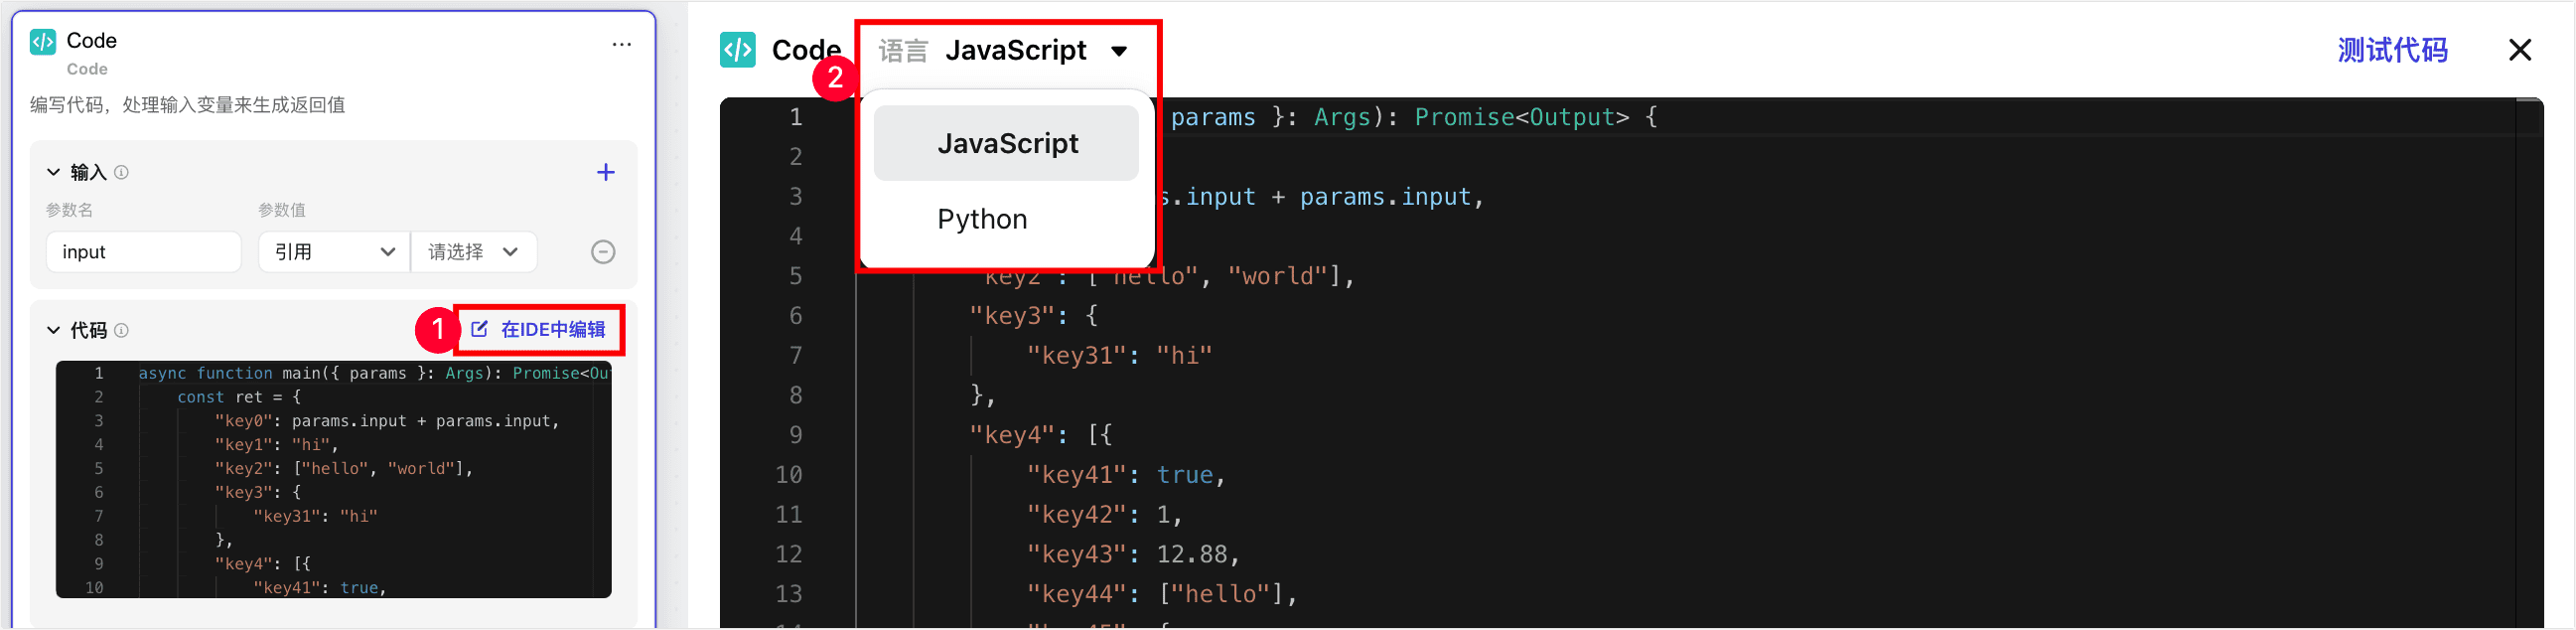The image size is (2576, 630).
Task: Open the three-dot more options menu
Action: click(x=622, y=44)
